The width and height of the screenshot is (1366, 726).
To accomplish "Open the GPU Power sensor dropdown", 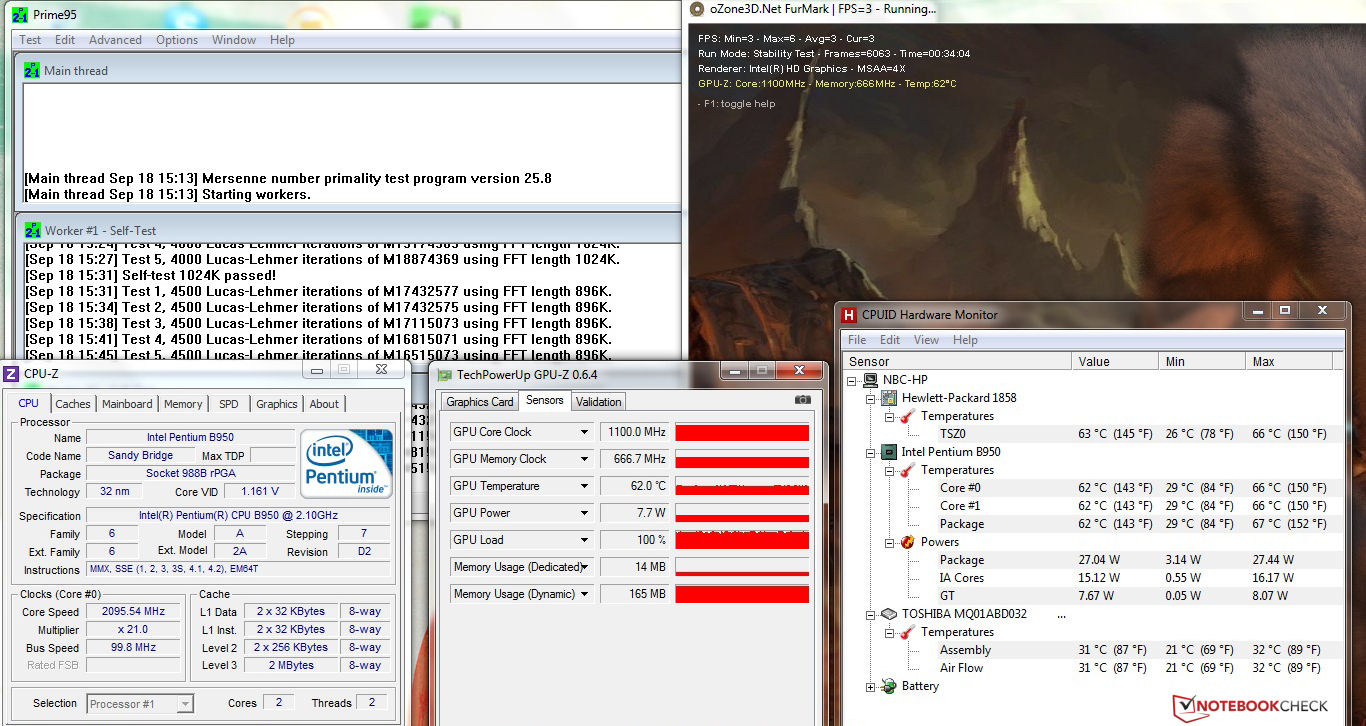I will point(585,513).
